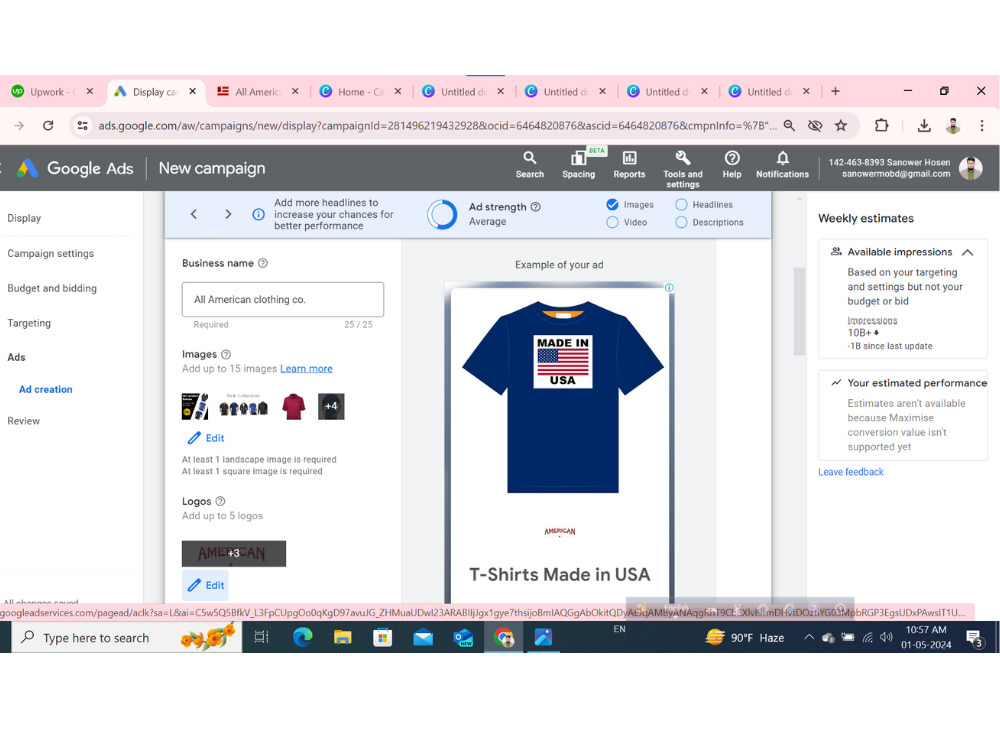The height and width of the screenshot is (750, 1000).
Task: Show hidden system tray icons
Action: (809, 637)
